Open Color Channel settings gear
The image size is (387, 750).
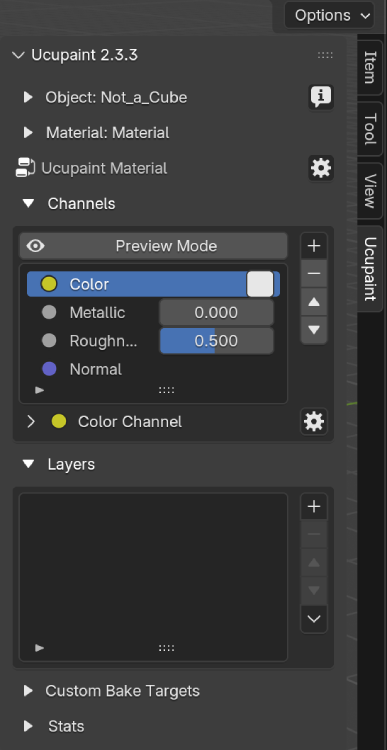coord(314,422)
